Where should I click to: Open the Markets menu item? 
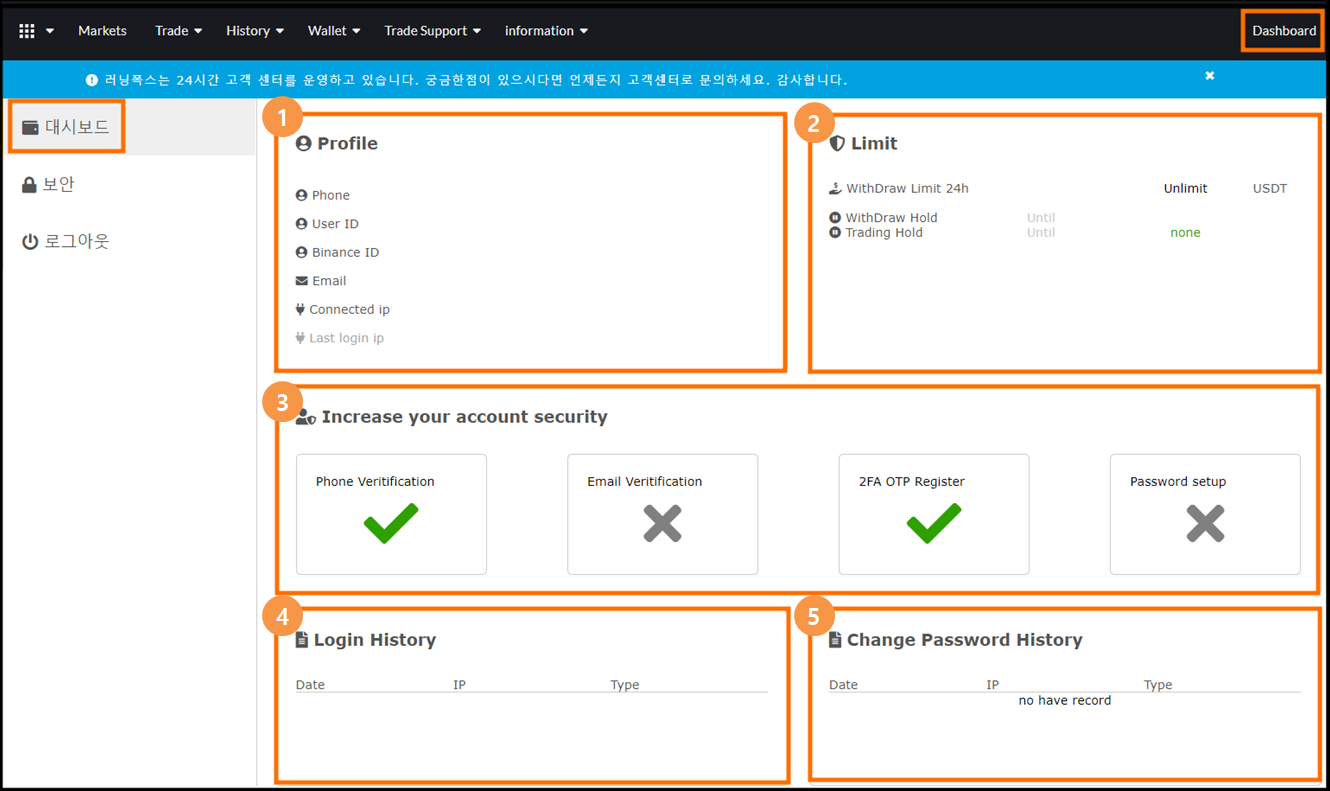(x=102, y=31)
